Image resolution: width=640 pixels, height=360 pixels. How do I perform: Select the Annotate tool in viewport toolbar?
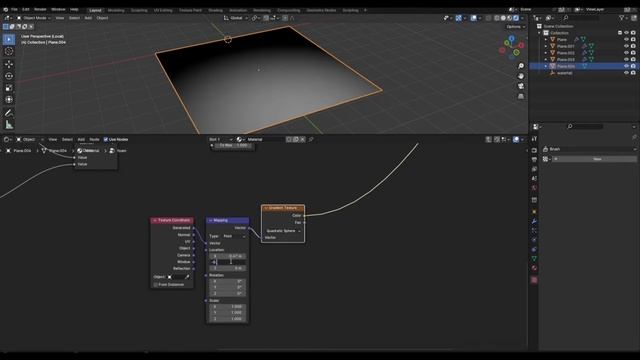(x=9, y=113)
